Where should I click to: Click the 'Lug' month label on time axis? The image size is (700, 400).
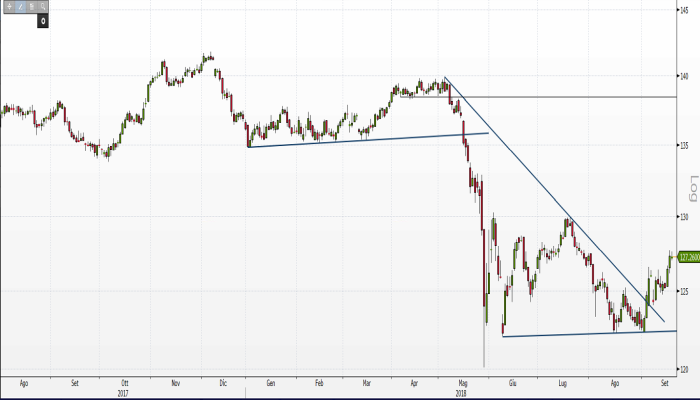[x=563, y=383]
